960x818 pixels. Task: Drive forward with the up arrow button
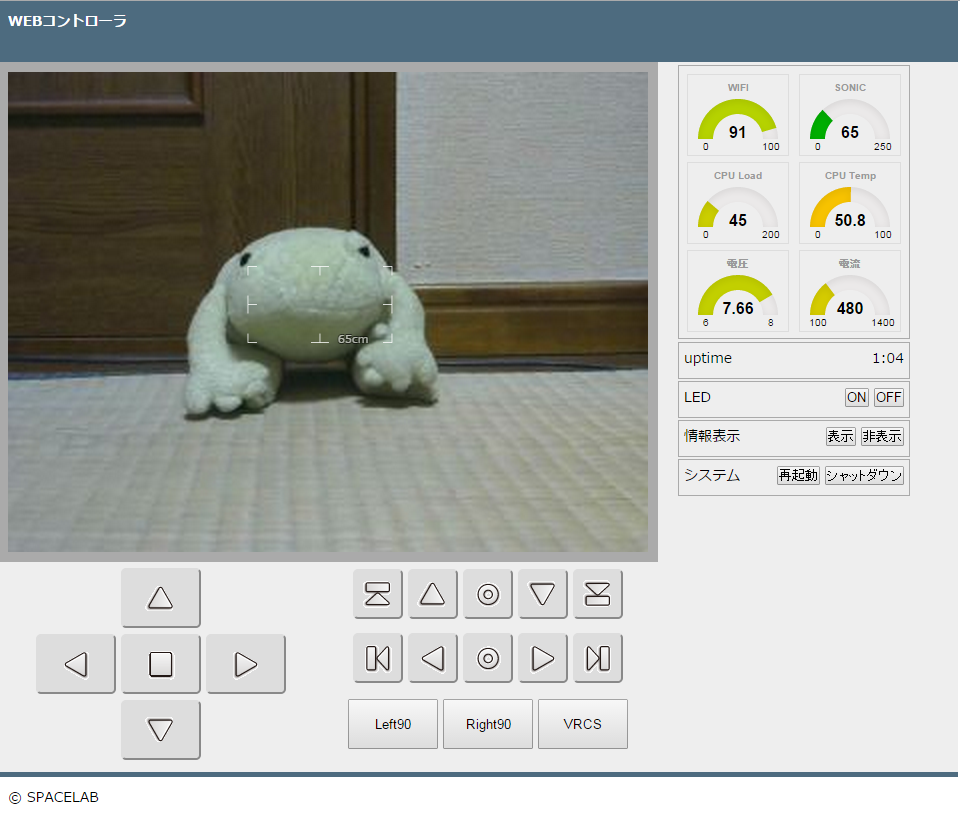(160, 598)
